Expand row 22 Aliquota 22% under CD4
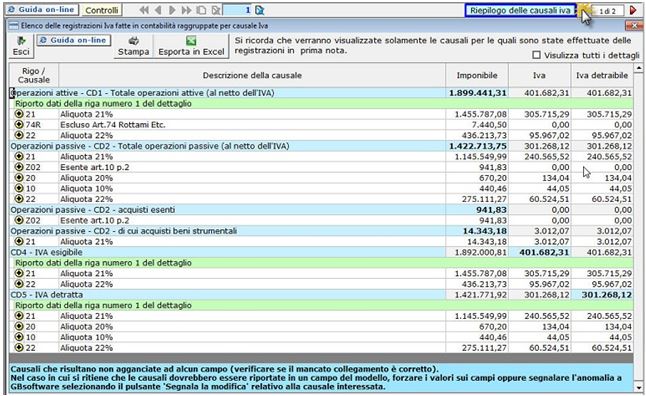This screenshot has width=646, height=396. pyautogui.click(x=19, y=284)
